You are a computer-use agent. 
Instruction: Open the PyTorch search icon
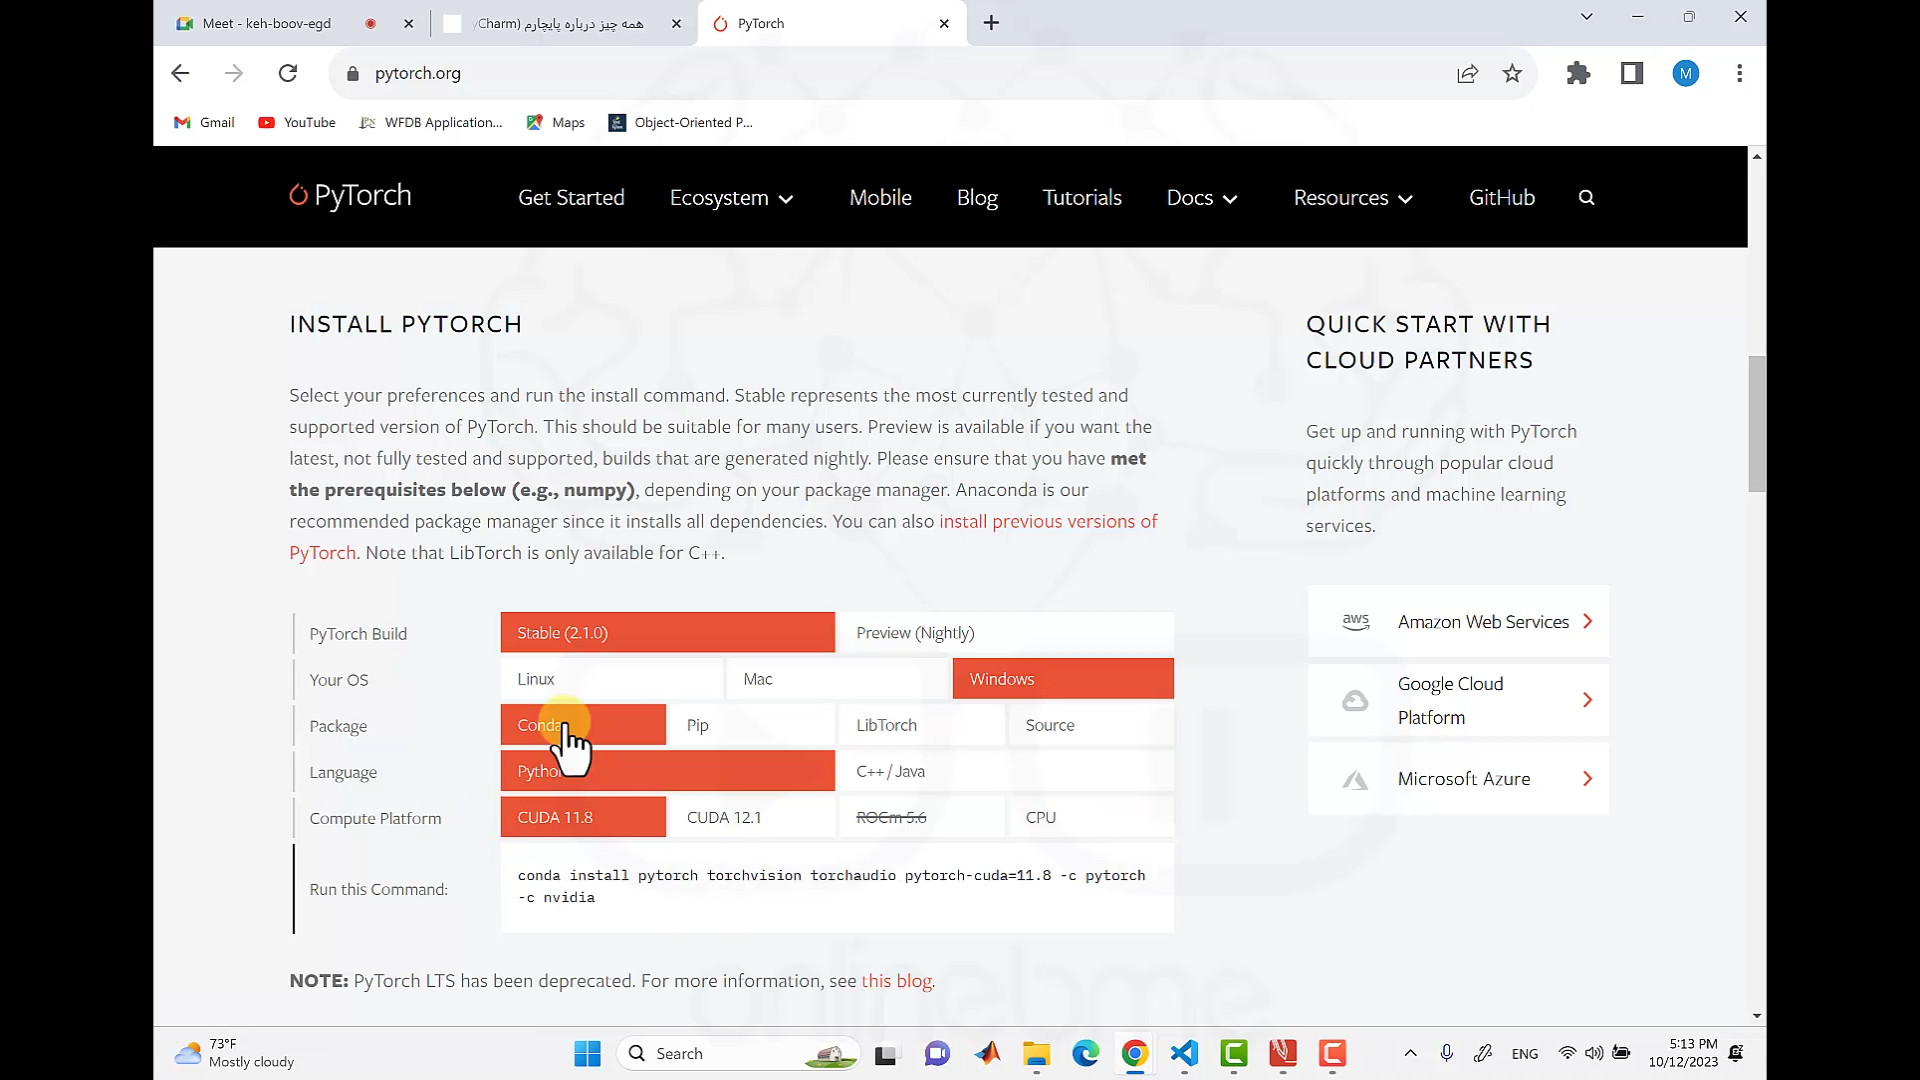[x=1587, y=197]
